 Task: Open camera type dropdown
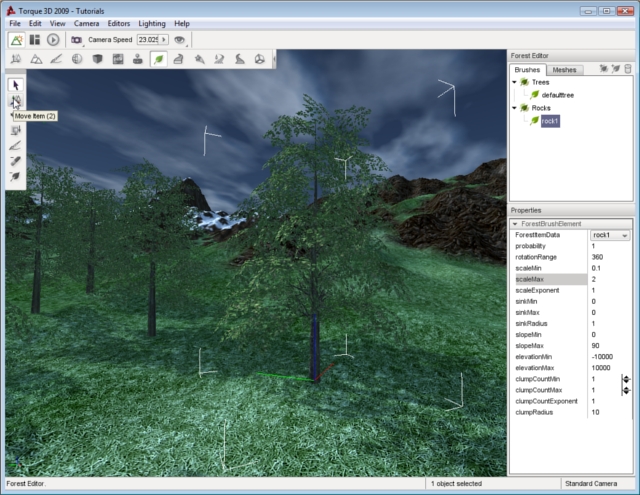click(x=79, y=39)
